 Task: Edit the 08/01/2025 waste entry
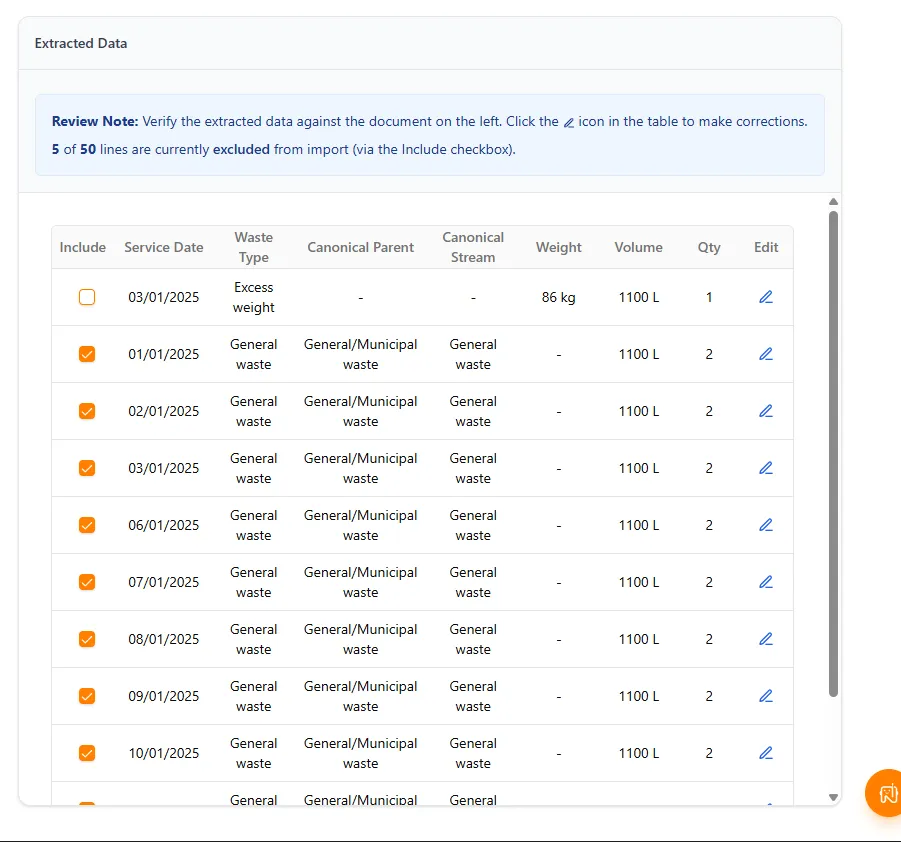click(765, 639)
